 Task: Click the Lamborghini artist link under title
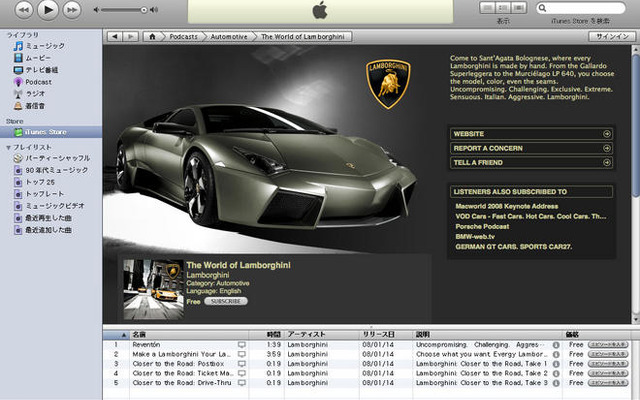point(207,275)
